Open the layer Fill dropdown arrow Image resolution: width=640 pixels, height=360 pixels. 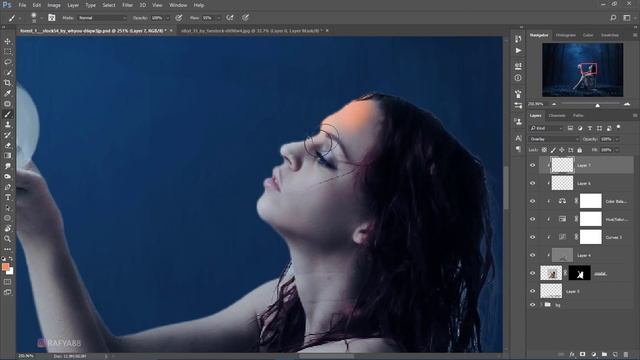pos(617,150)
